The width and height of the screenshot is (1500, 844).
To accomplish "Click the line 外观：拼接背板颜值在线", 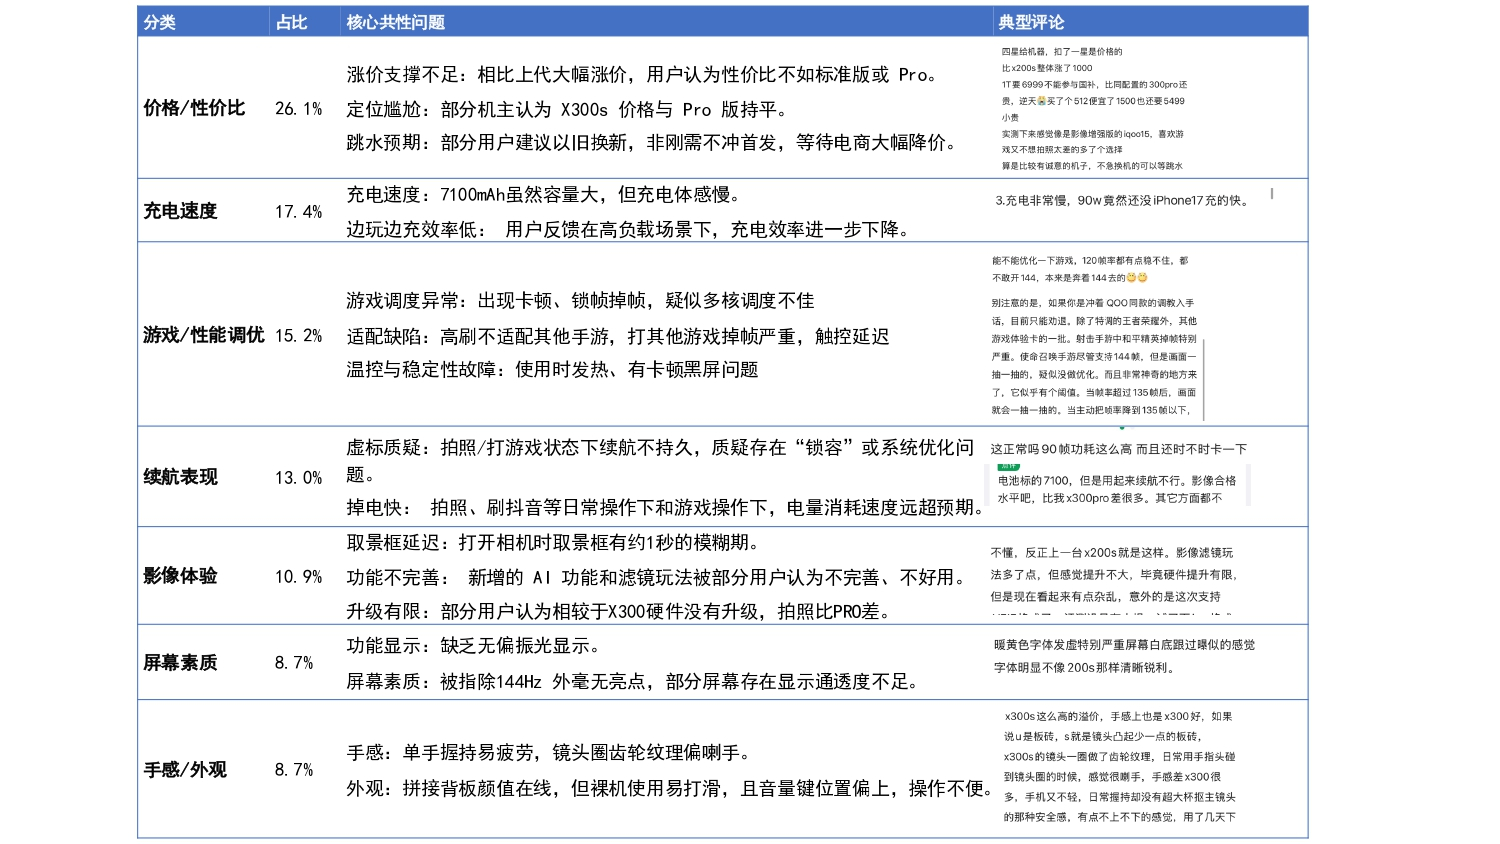I will click(x=669, y=789).
